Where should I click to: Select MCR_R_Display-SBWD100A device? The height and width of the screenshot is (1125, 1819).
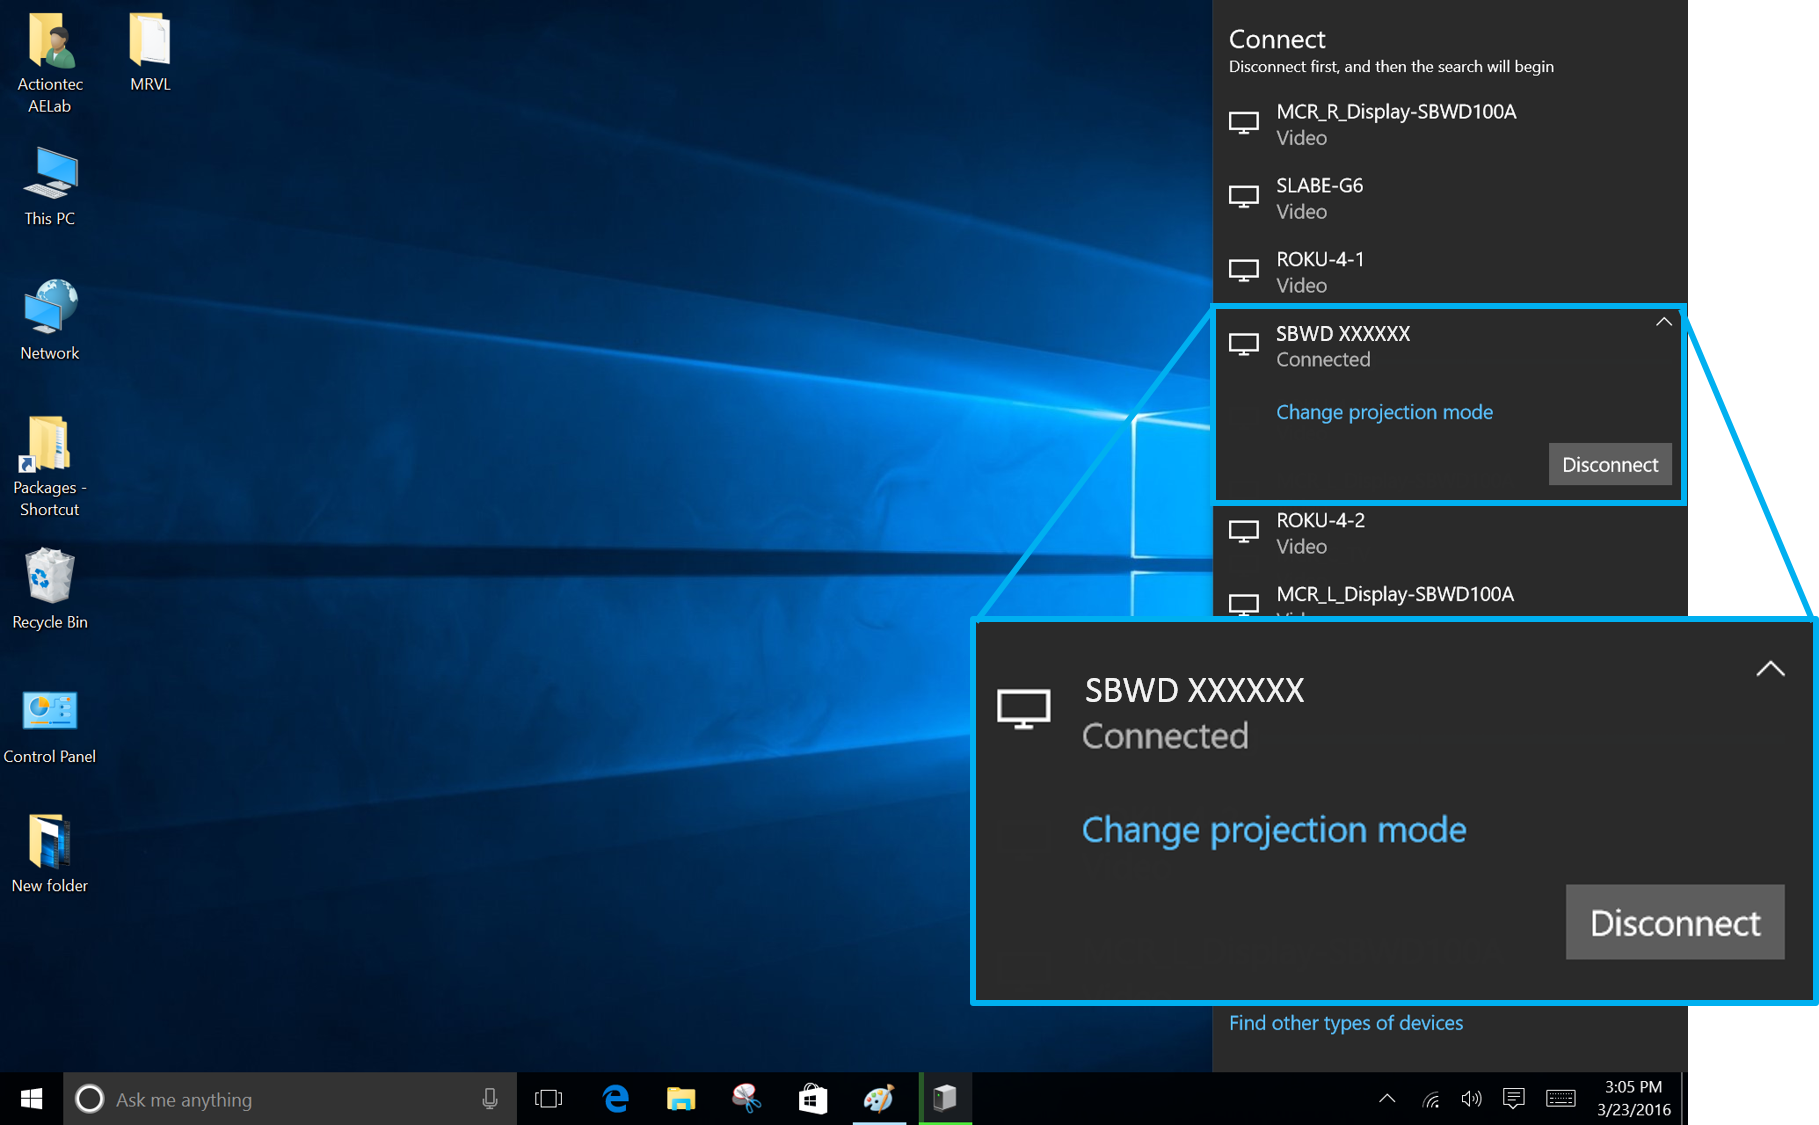1450,124
